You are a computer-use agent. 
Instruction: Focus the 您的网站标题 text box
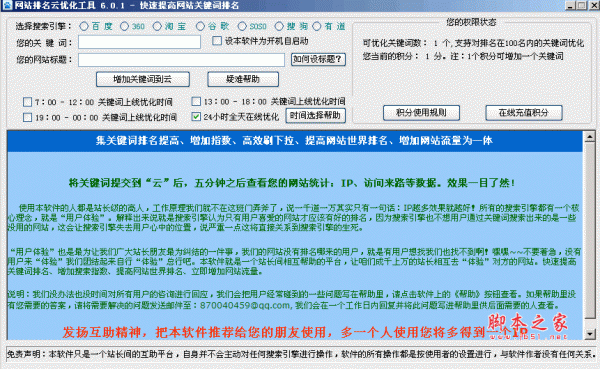(x=181, y=60)
